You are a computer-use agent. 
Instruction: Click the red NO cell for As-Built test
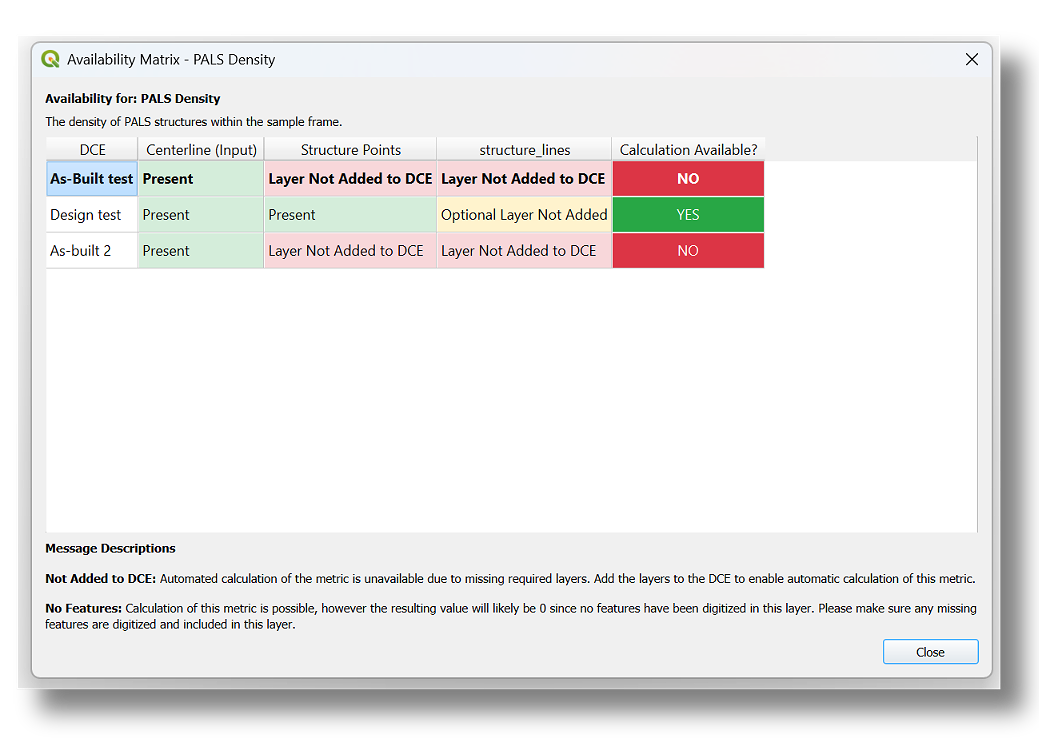(x=688, y=179)
